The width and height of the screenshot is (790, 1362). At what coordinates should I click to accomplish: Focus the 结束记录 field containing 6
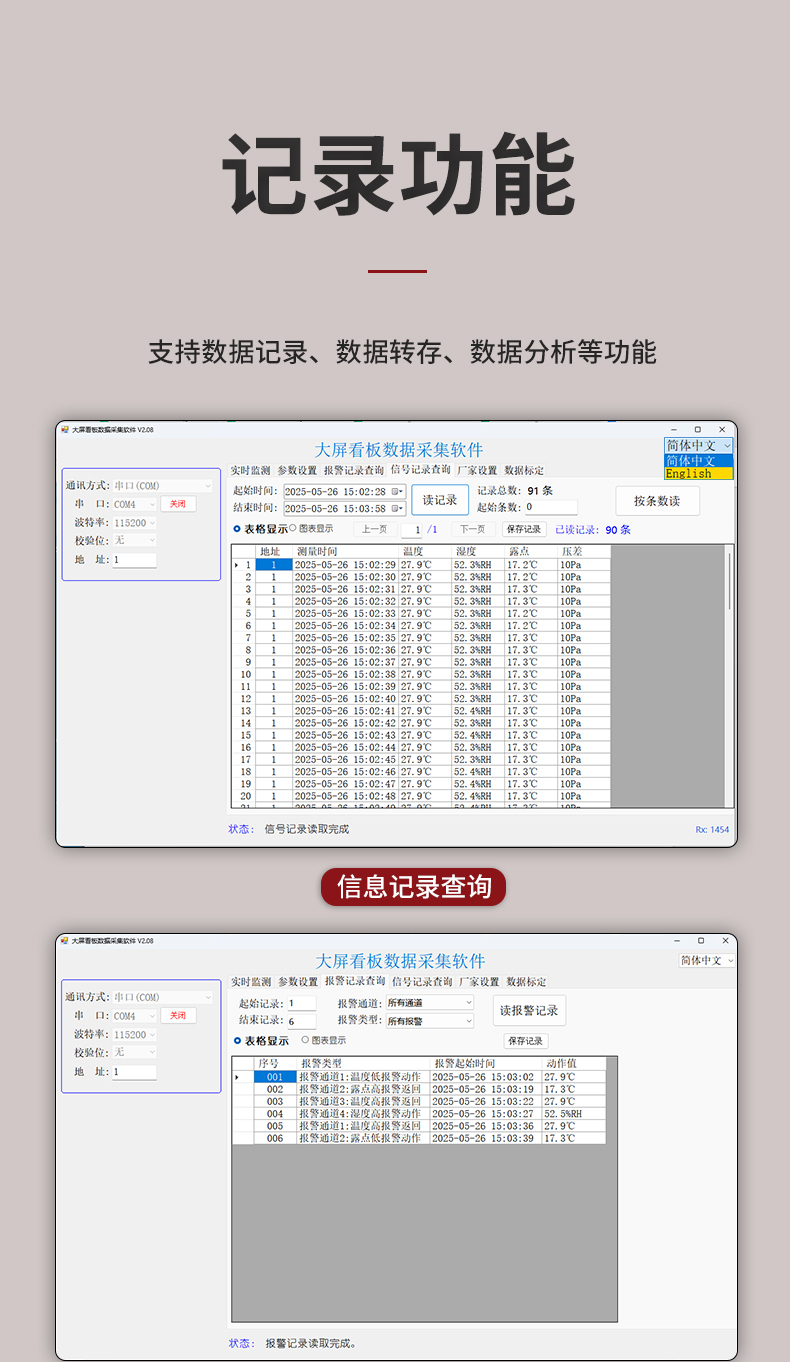coord(301,1021)
